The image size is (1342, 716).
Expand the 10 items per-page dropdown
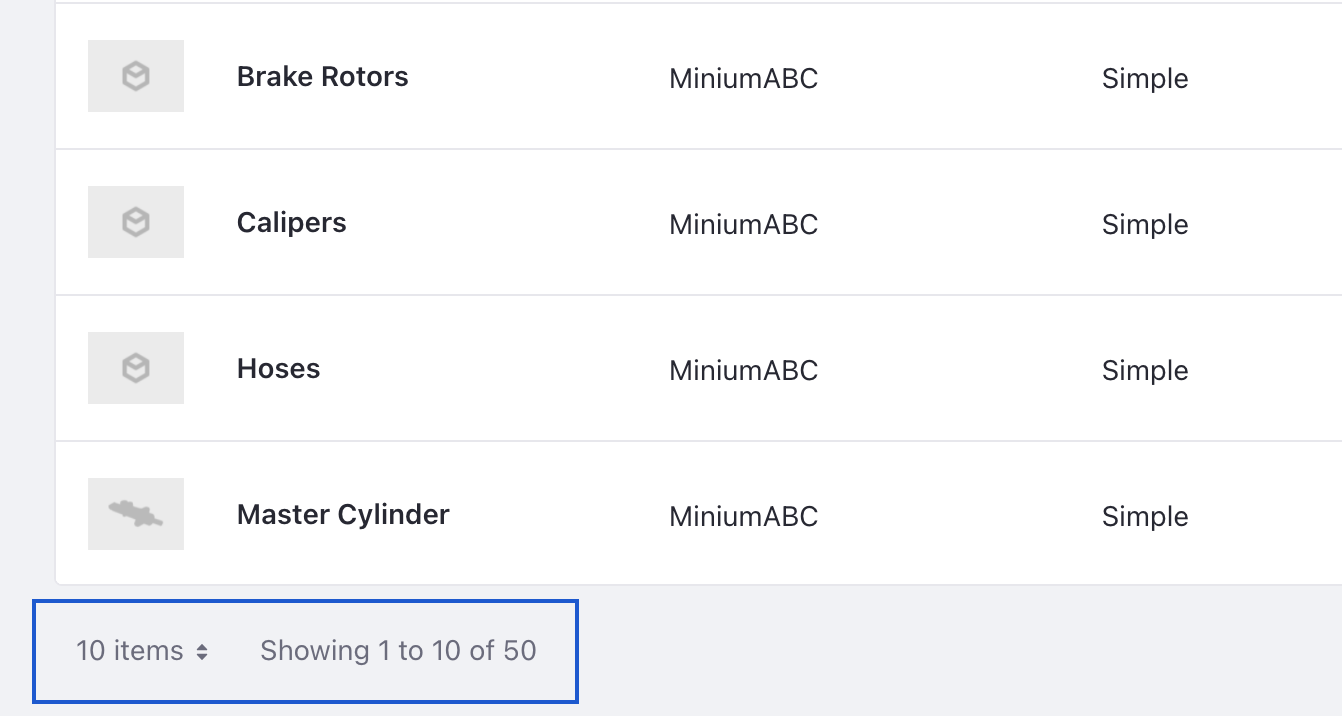click(142, 651)
